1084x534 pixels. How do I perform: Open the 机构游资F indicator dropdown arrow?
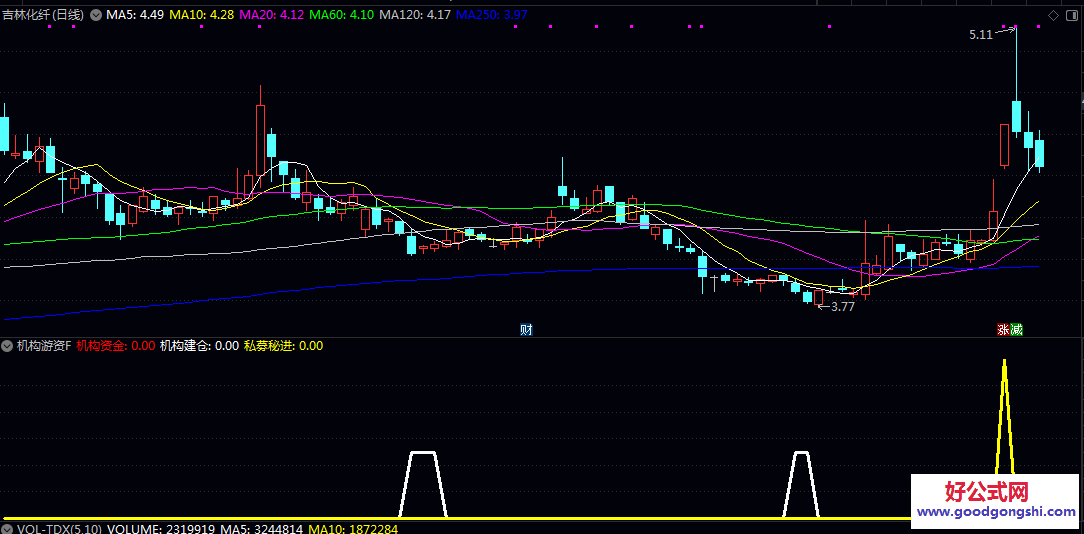point(8,346)
